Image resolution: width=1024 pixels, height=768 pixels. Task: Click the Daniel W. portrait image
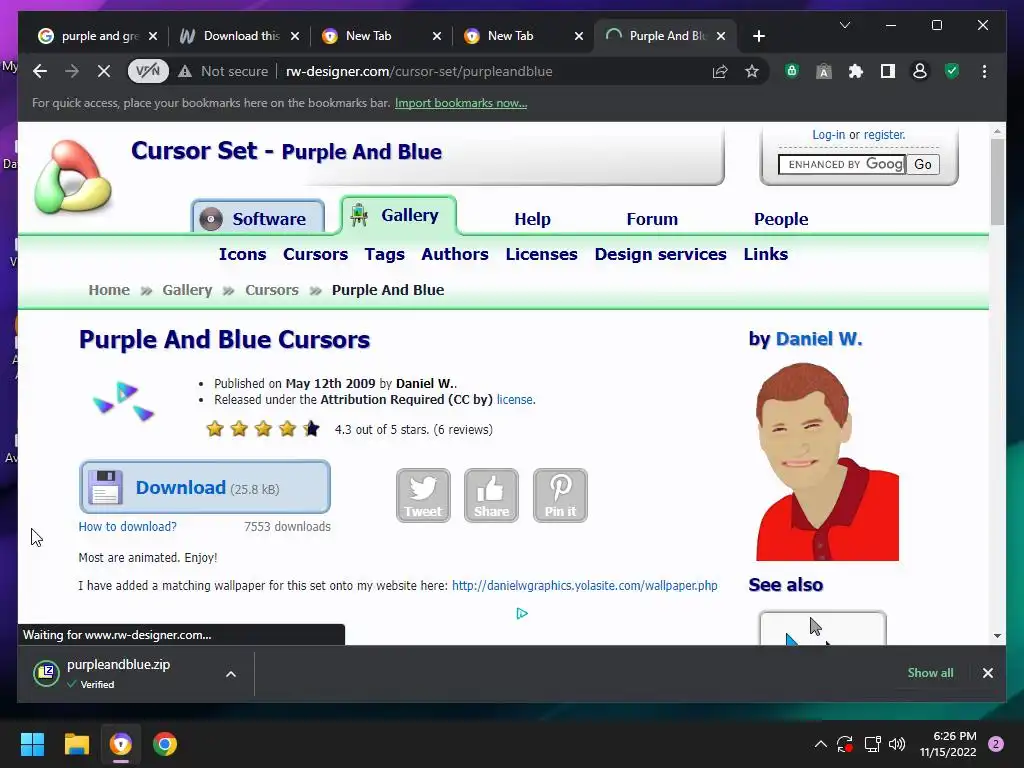click(827, 461)
